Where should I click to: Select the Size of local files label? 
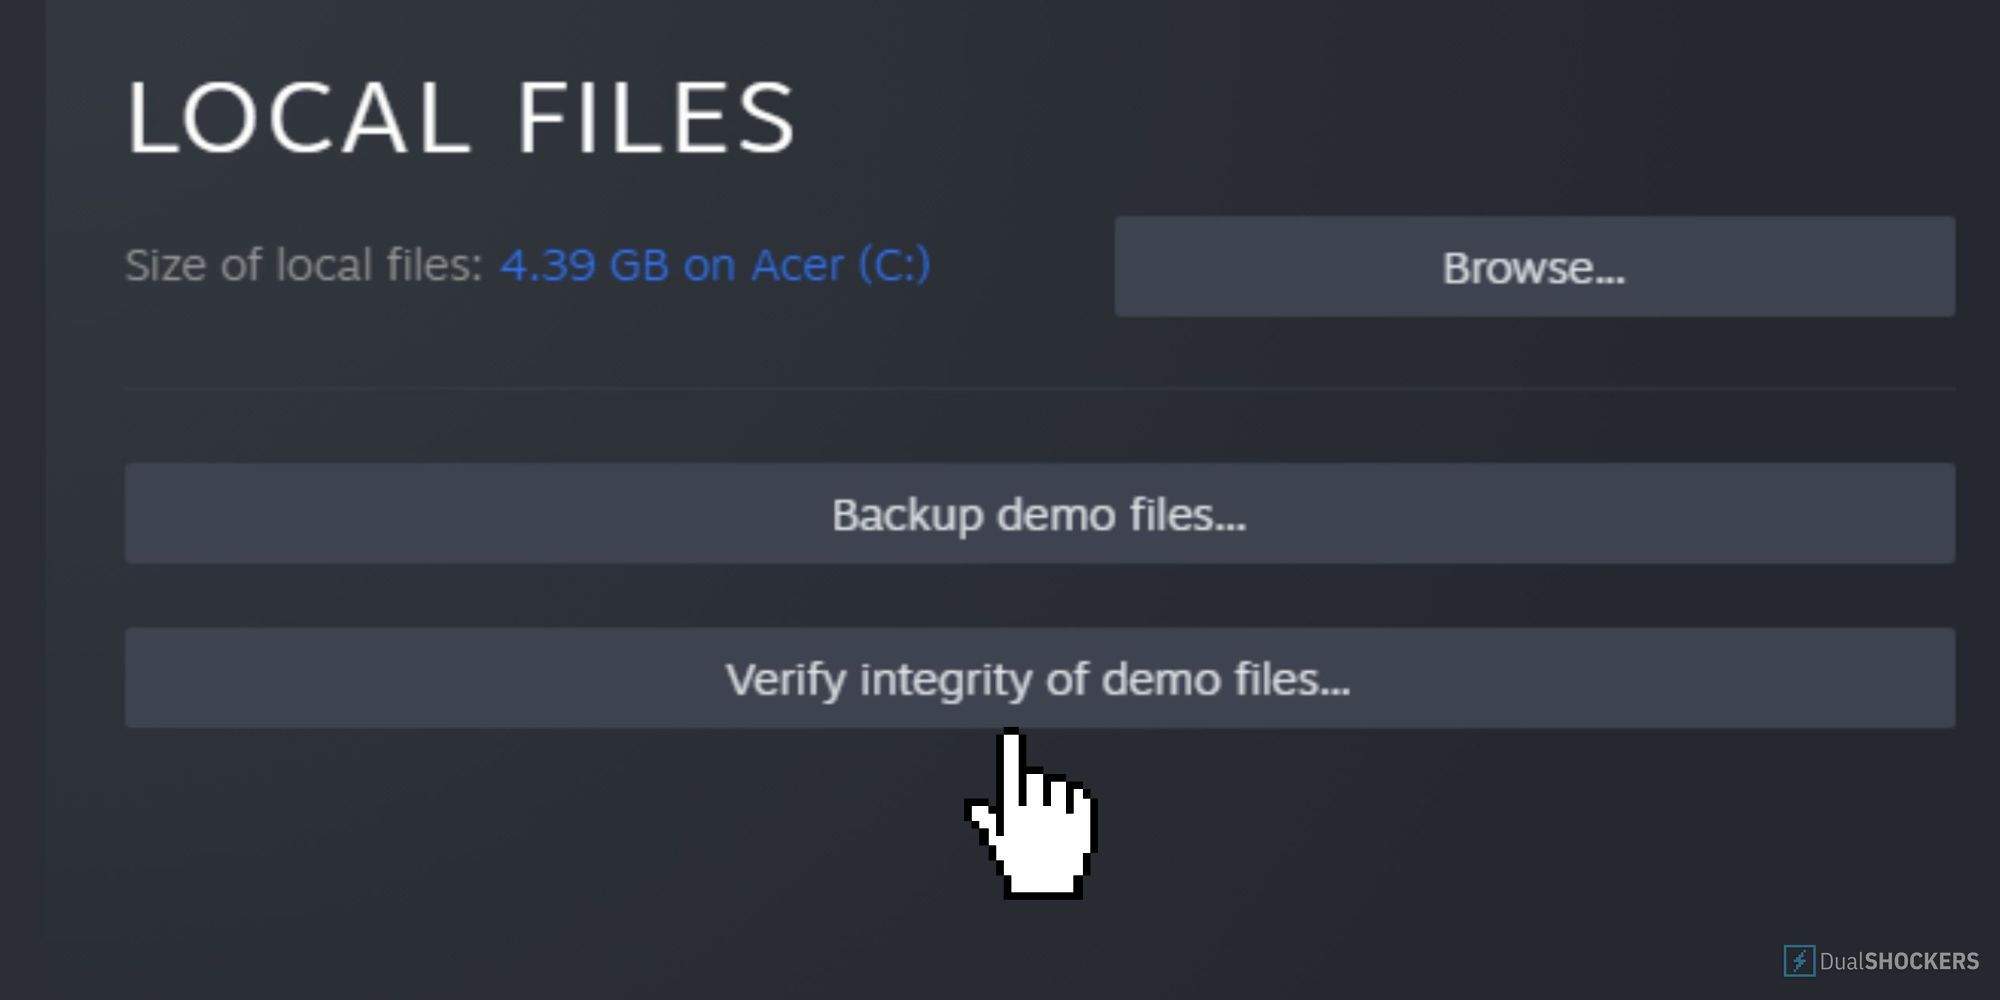(x=304, y=265)
